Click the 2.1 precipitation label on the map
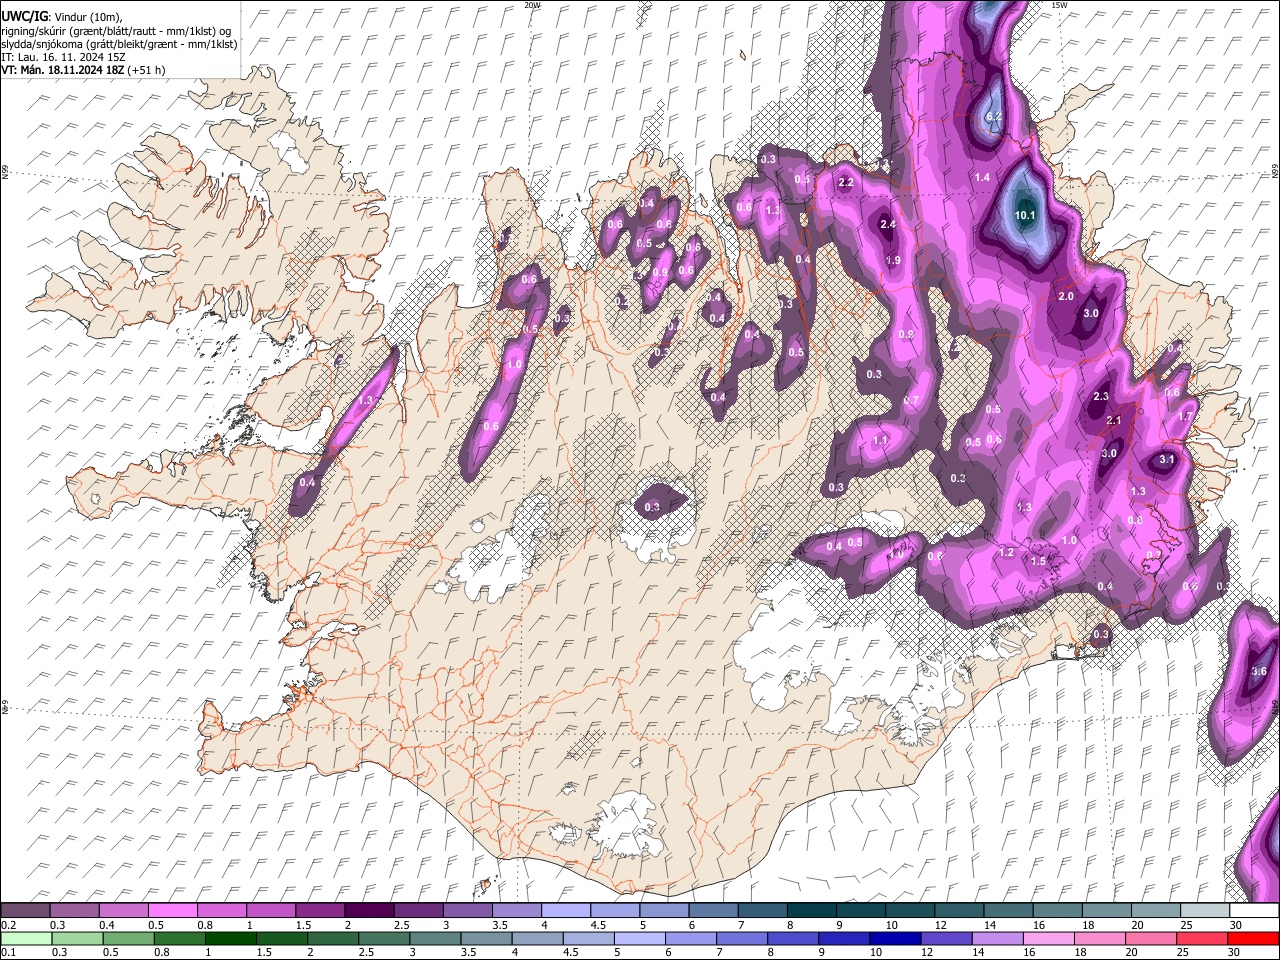The height and width of the screenshot is (960, 1280). (x=1114, y=421)
